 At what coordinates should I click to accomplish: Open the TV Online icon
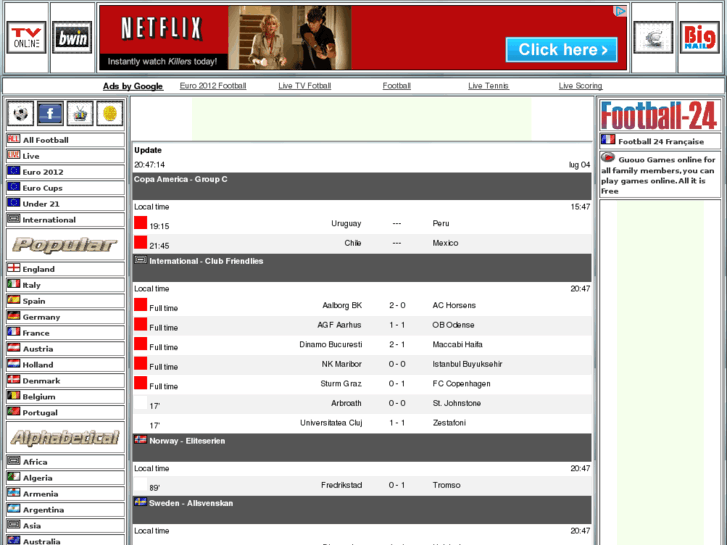click(x=26, y=37)
